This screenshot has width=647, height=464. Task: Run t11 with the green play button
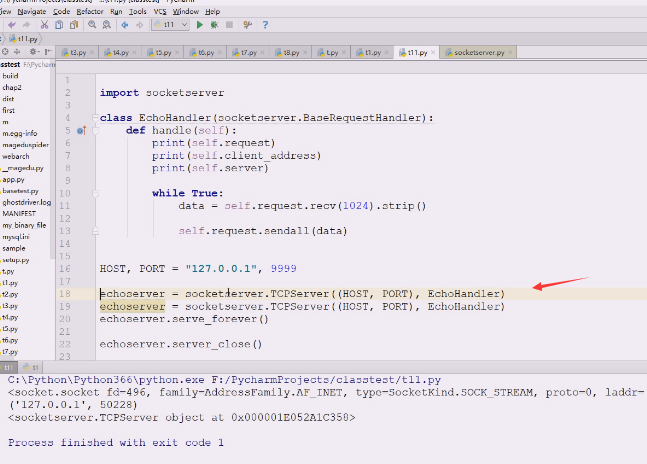point(200,25)
